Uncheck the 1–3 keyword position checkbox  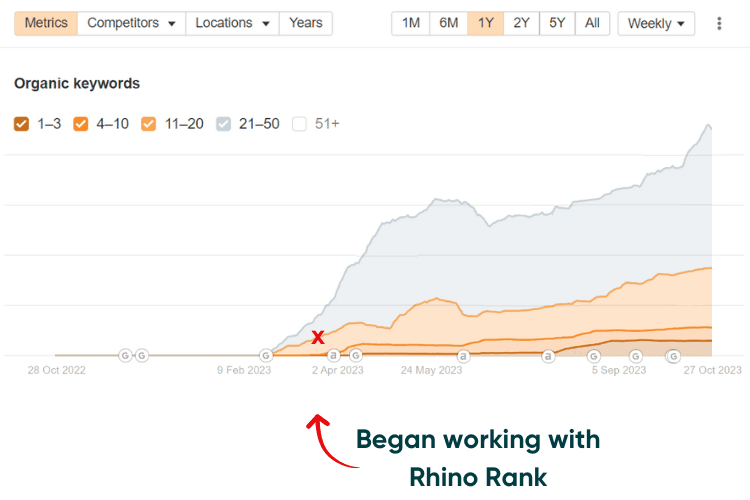click(x=22, y=124)
